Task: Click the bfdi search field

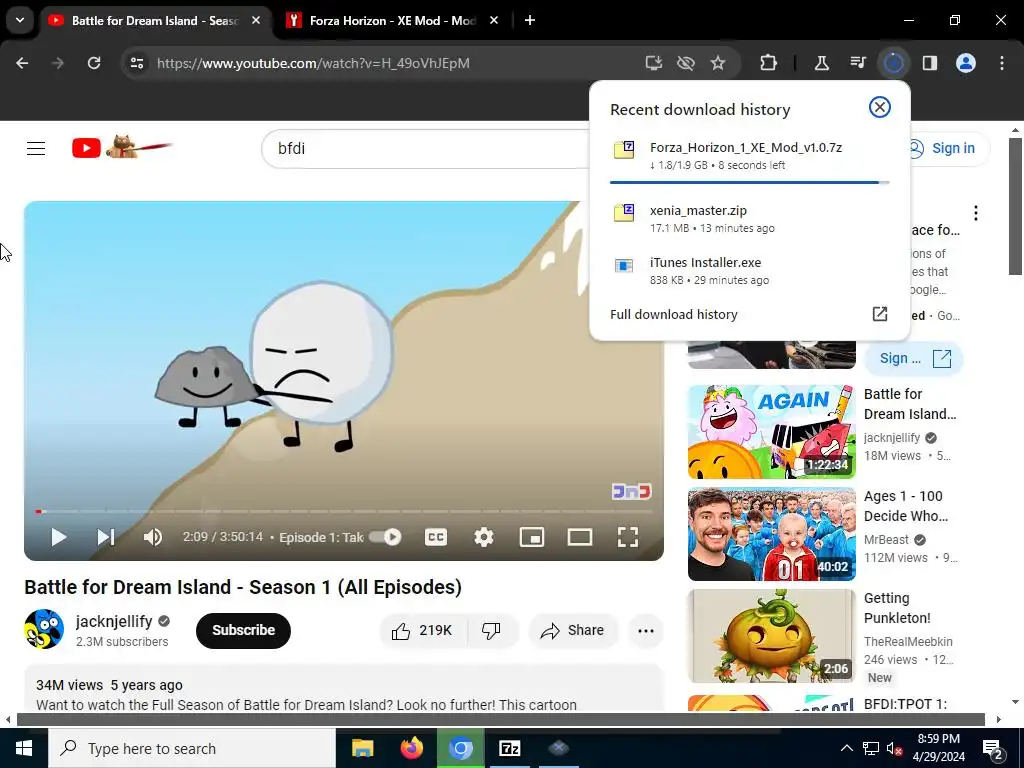Action: click(x=424, y=148)
